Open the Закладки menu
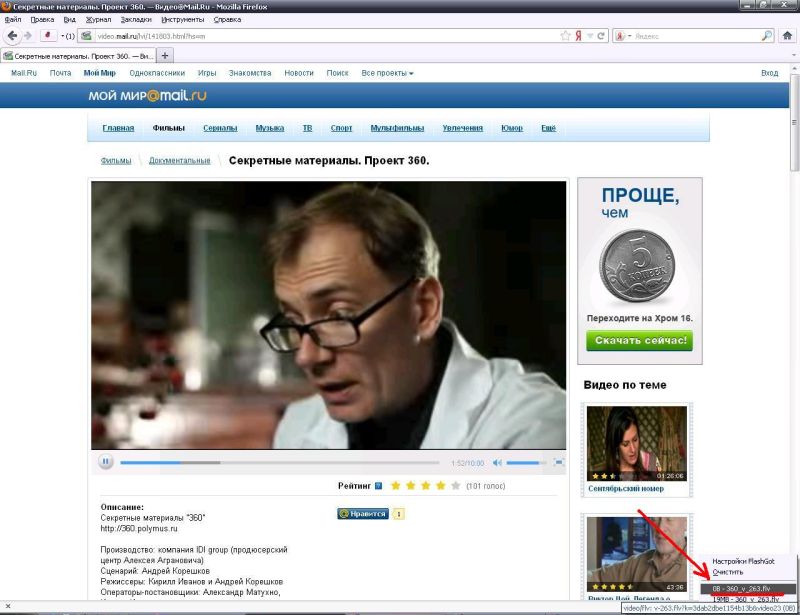Image resolution: width=800 pixels, height=615 pixels. [136, 19]
